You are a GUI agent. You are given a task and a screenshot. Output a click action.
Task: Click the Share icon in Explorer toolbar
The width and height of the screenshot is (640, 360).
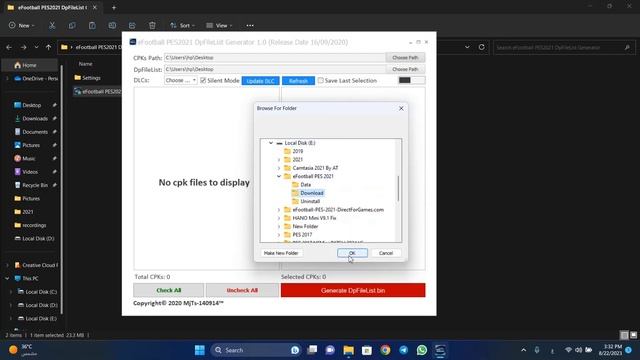coord(132,25)
